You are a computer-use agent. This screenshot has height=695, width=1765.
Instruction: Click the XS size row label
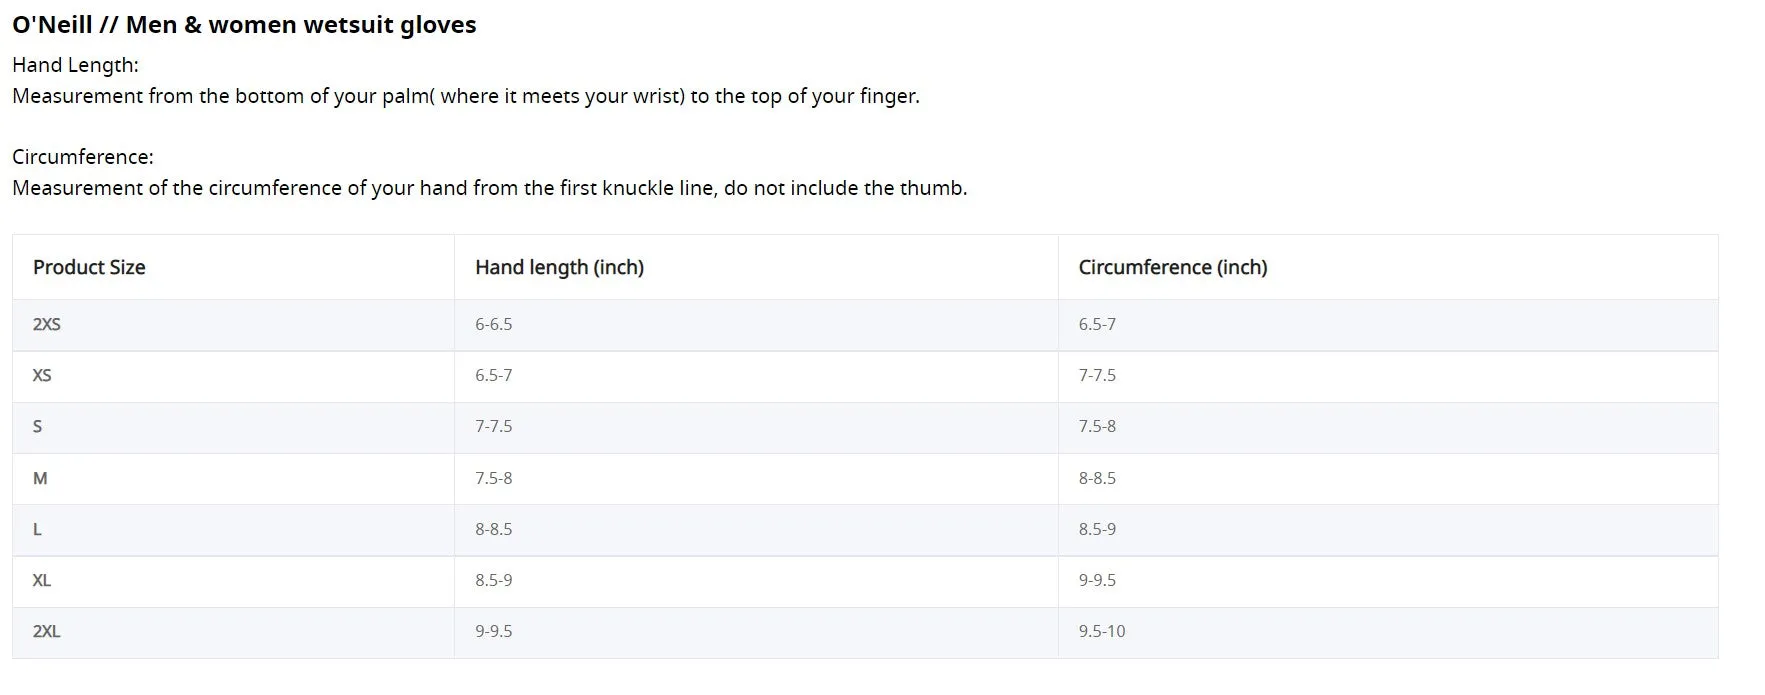coord(42,375)
